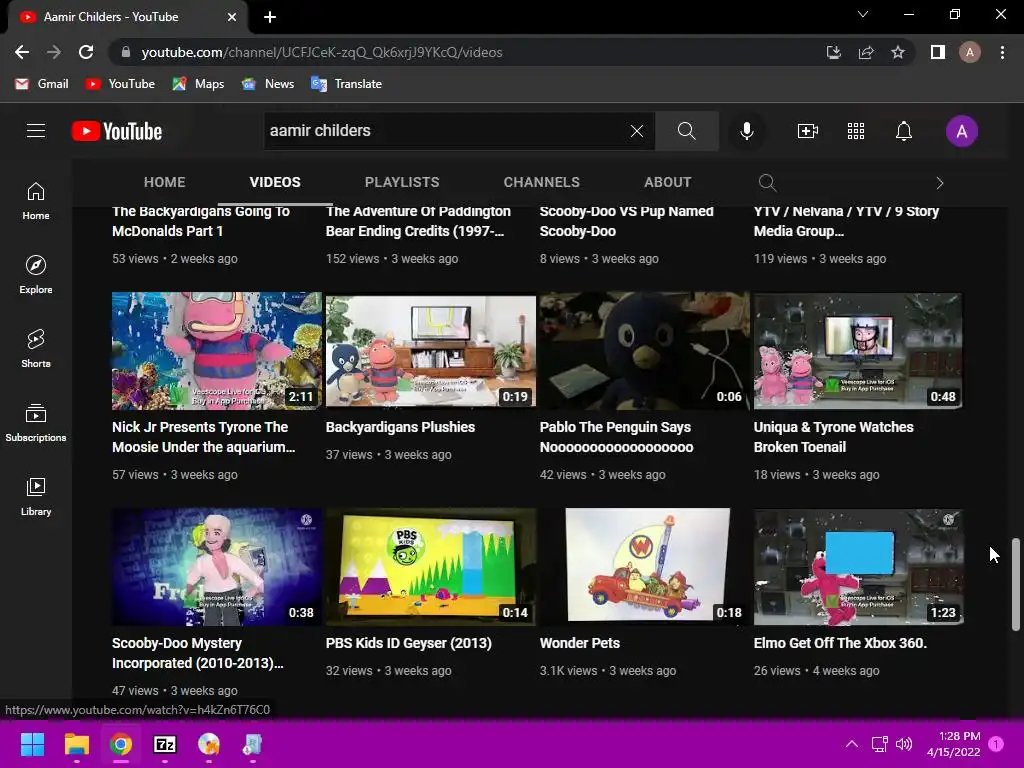Open the purple account avatar menu

[x=962, y=131]
